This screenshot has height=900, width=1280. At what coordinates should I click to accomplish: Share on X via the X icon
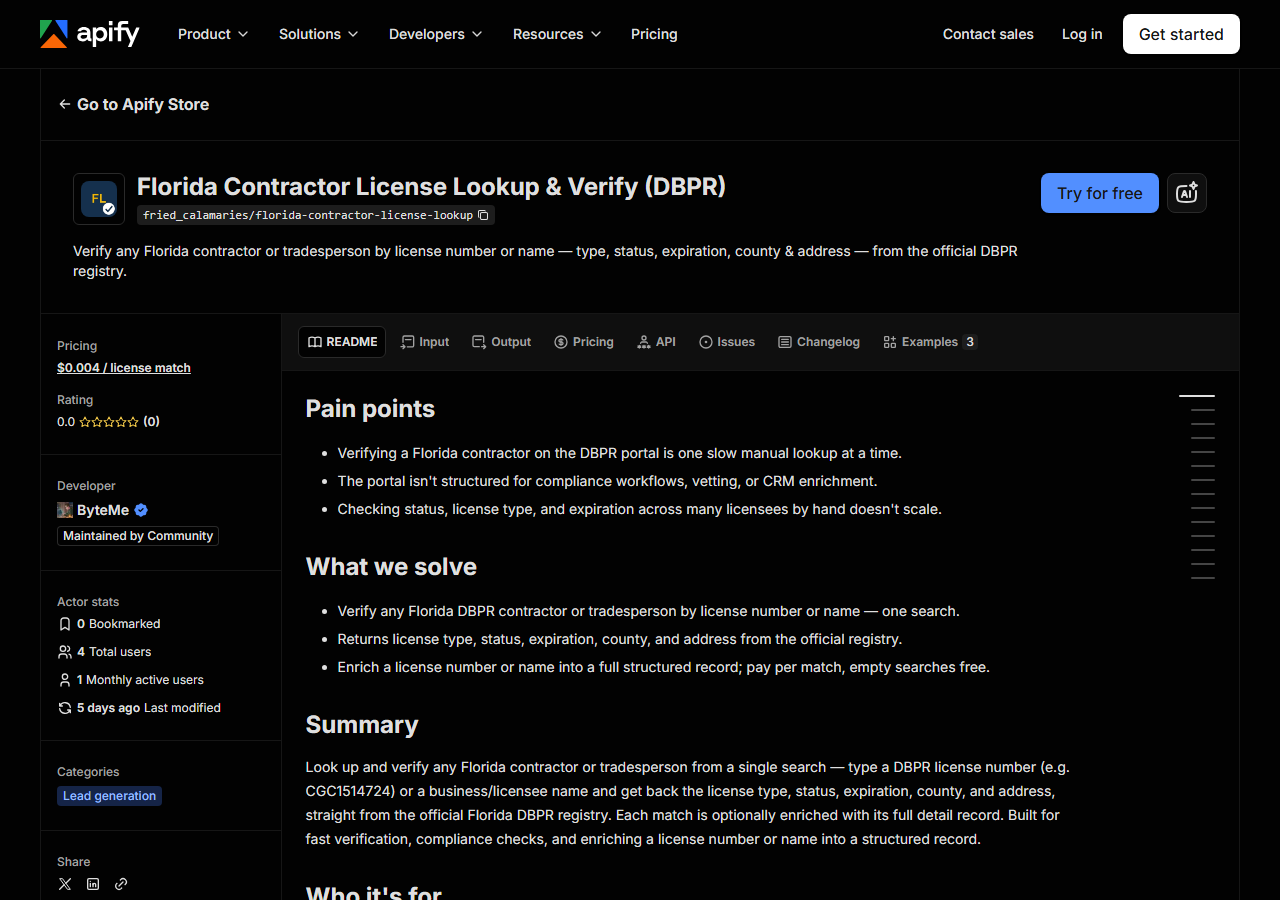[65, 884]
